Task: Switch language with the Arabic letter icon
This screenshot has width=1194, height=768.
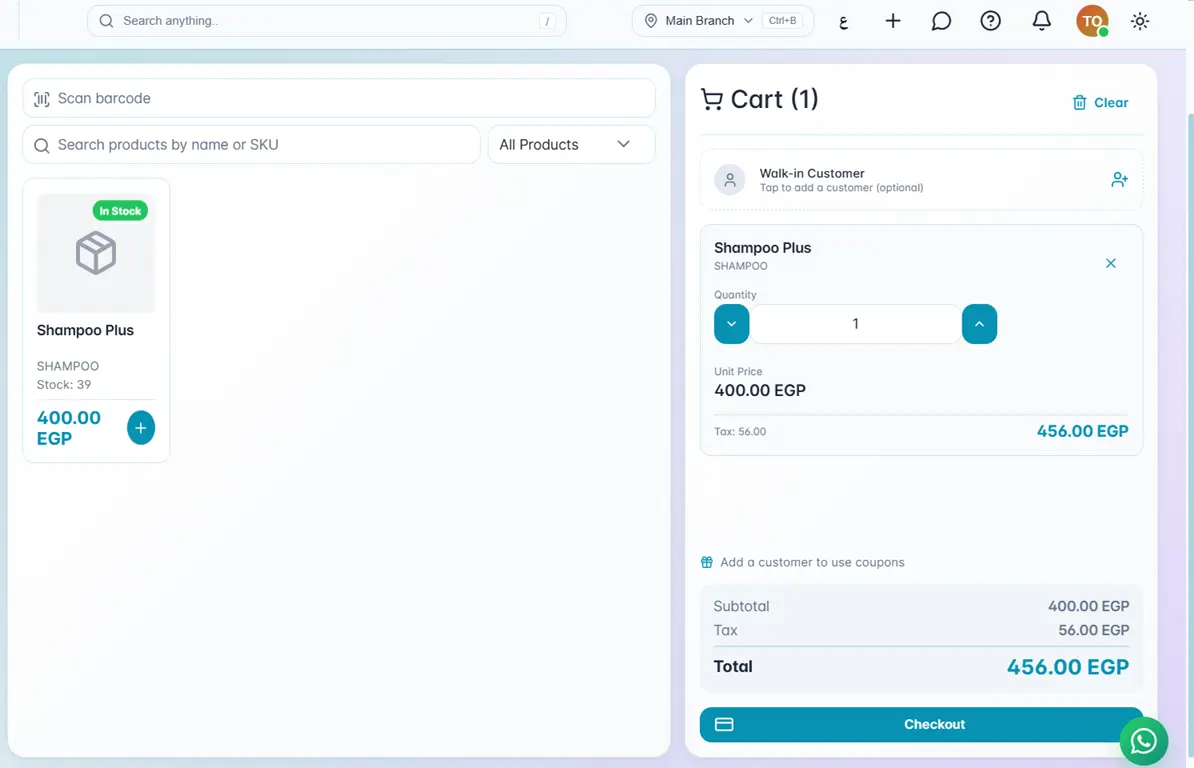Action: [843, 21]
